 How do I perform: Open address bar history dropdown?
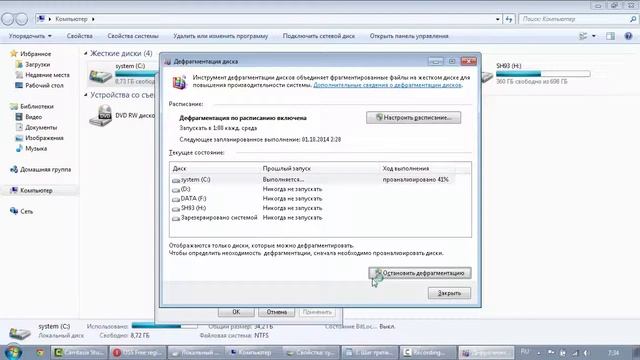tap(497, 19)
